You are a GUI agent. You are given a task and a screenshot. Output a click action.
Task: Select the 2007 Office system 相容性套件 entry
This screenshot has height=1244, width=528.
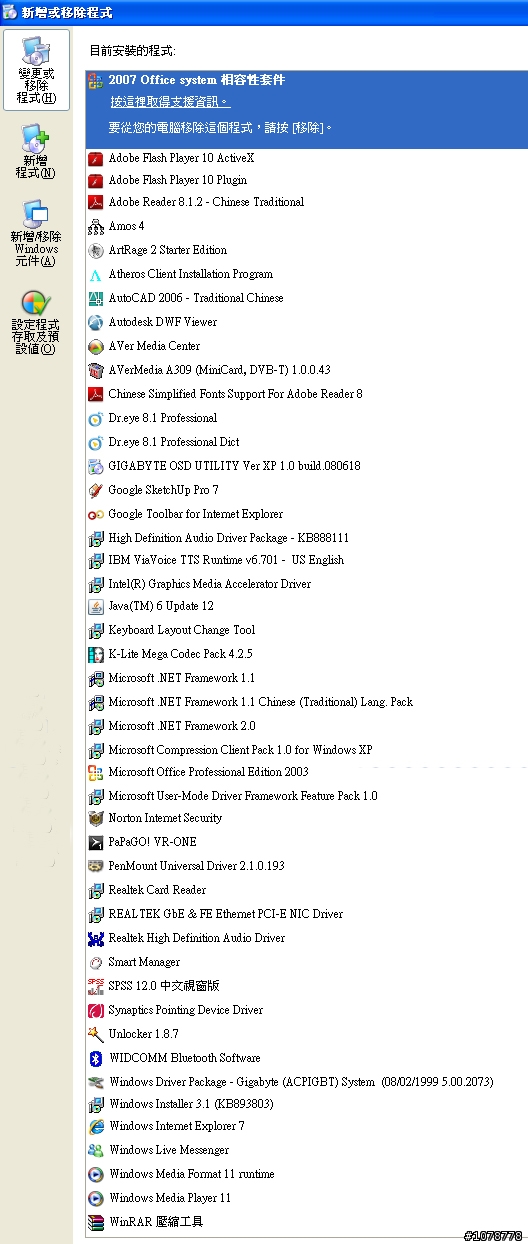click(x=306, y=108)
